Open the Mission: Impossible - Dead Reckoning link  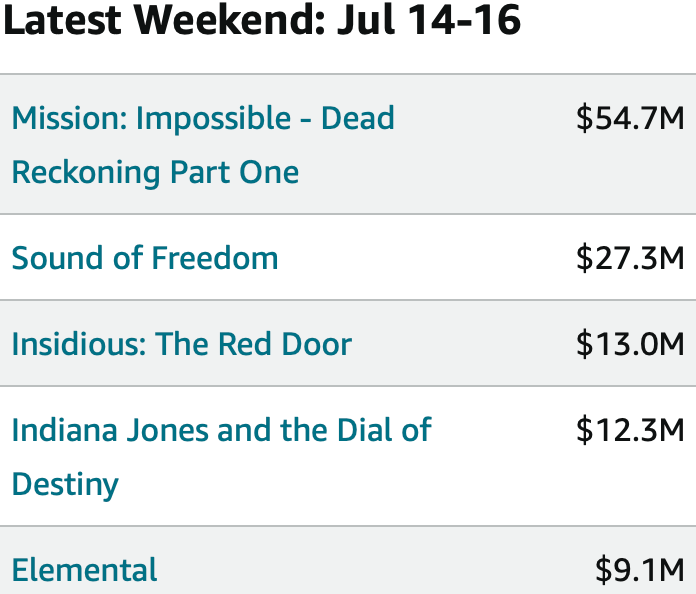tap(203, 145)
